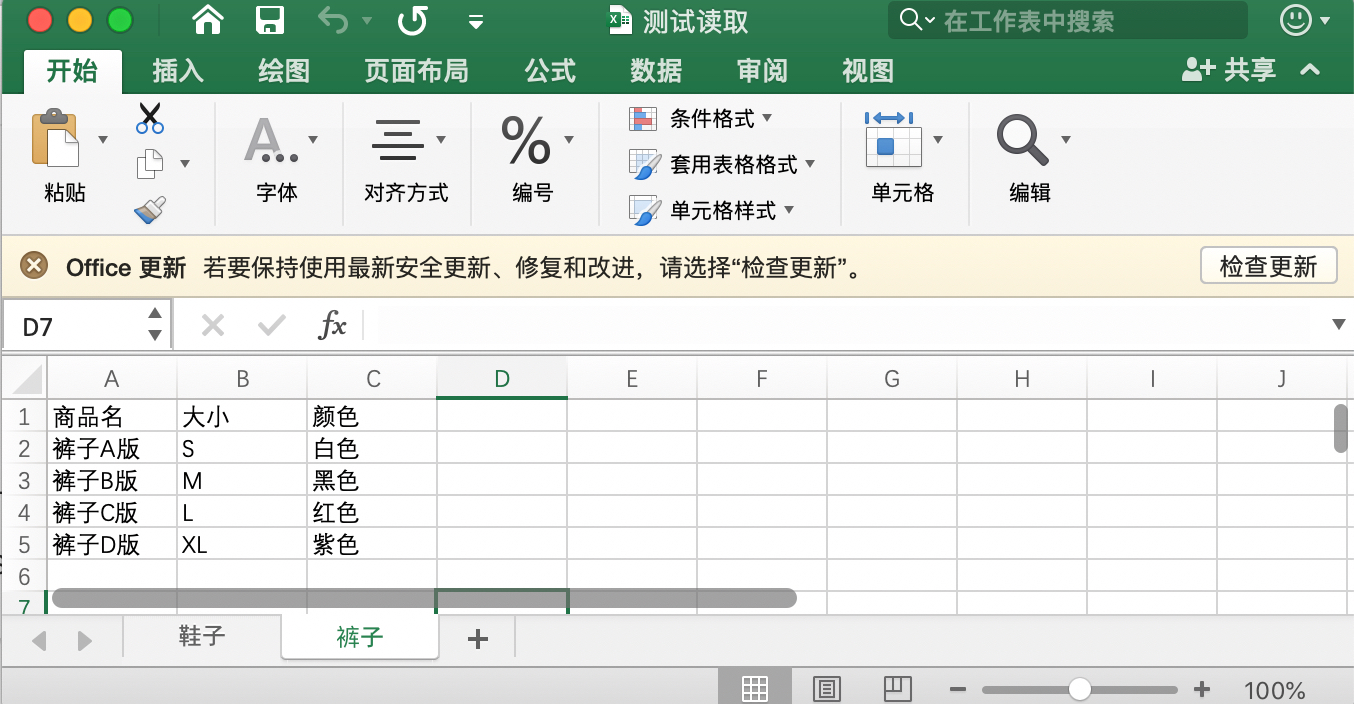Click the previous sheet navigation arrow
This screenshot has height=704, width=1354.
pos(40,641)
